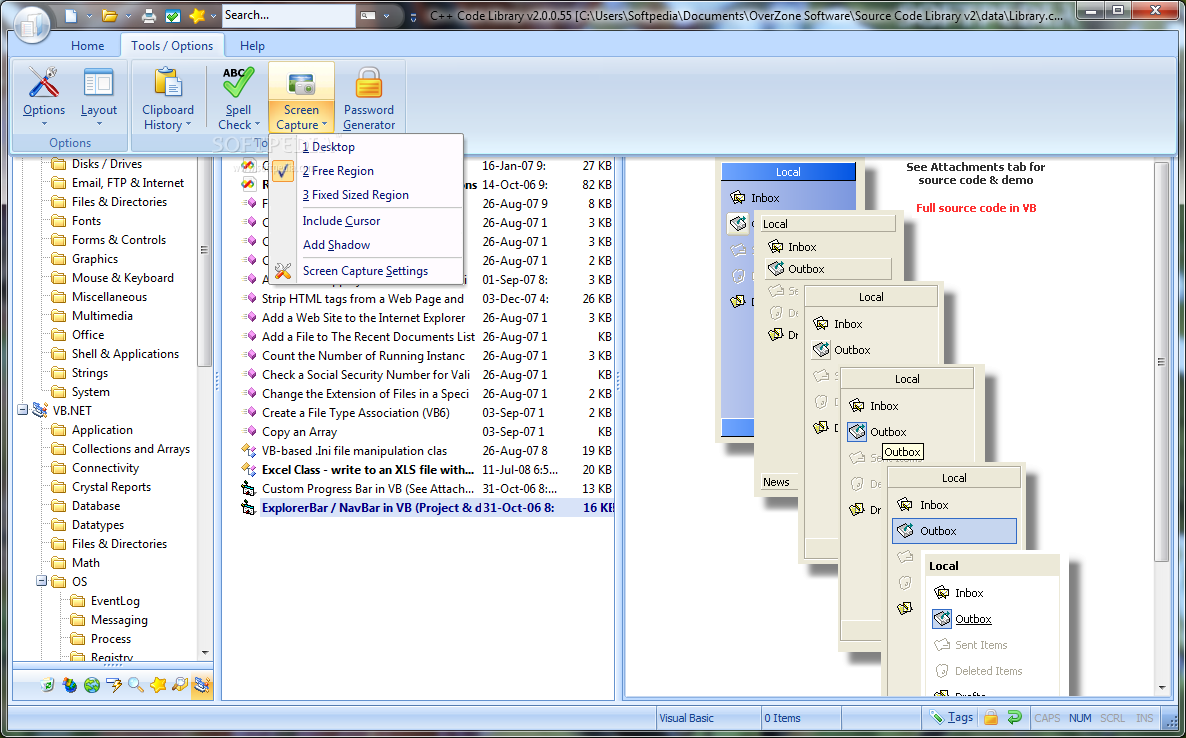This screenshot has height=738, width=1186.
Task: Open the Home ribbon tab
Action: (x=88, y=45)
